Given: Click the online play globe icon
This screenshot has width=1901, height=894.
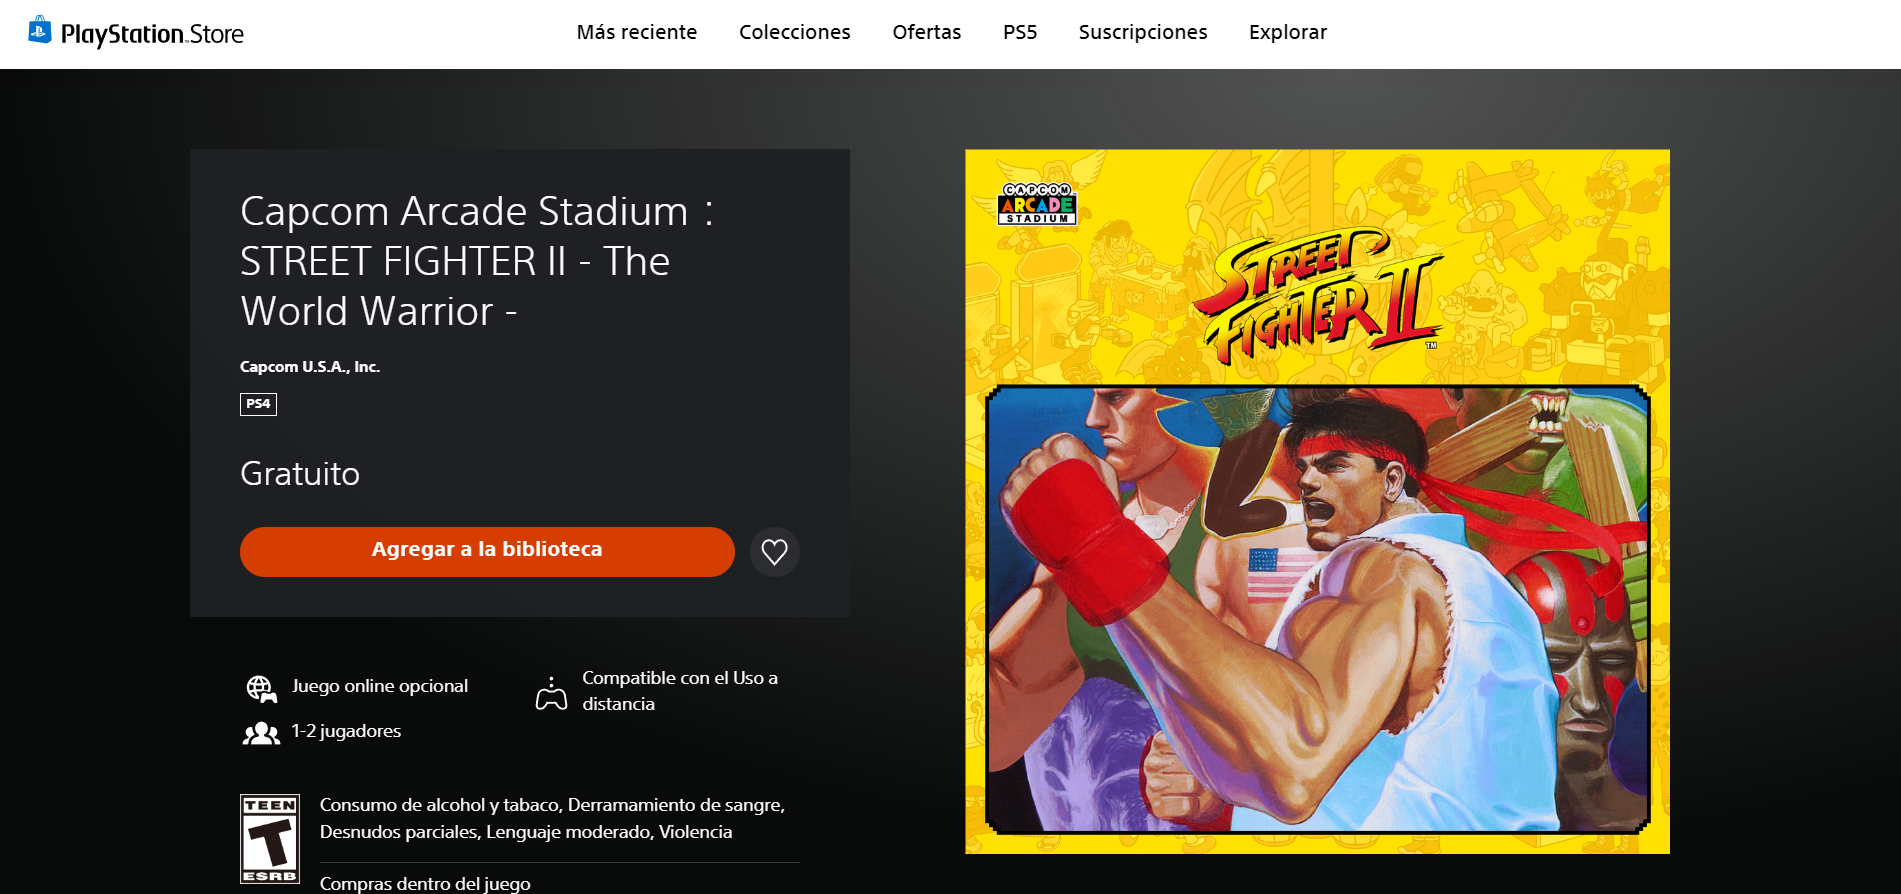Looking at the screenshot, I should 261,689.
